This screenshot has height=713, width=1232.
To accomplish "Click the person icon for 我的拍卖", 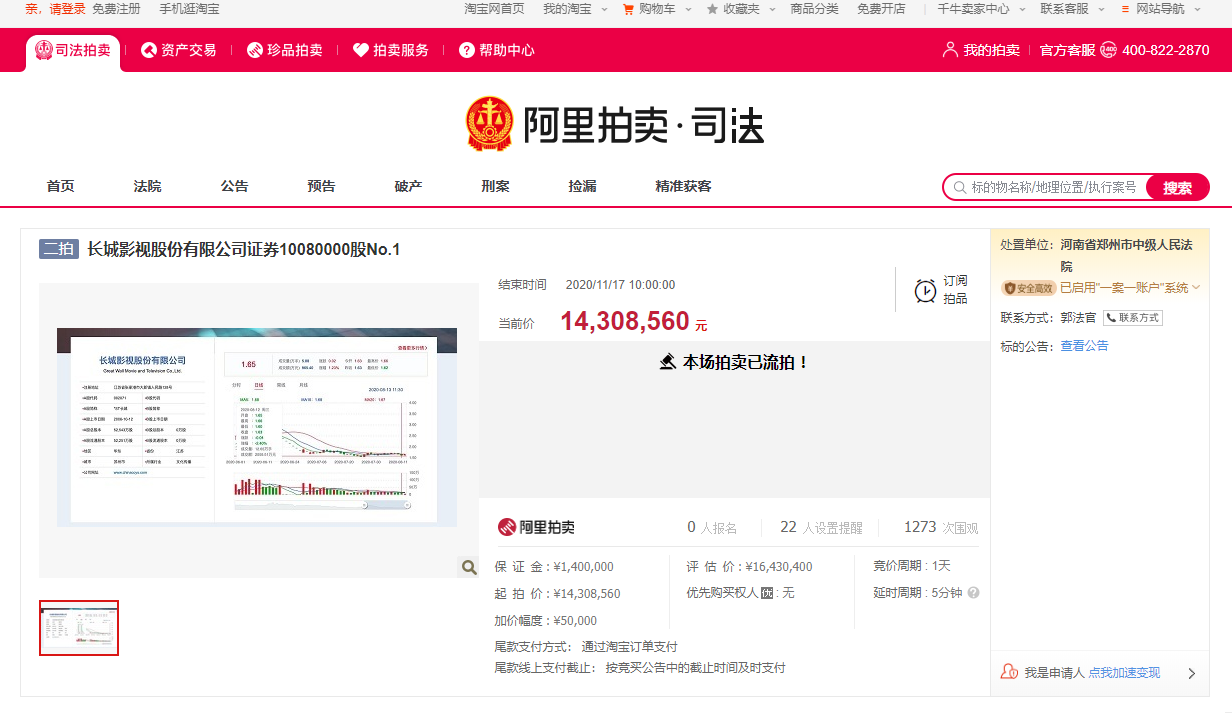I will 950,50.
